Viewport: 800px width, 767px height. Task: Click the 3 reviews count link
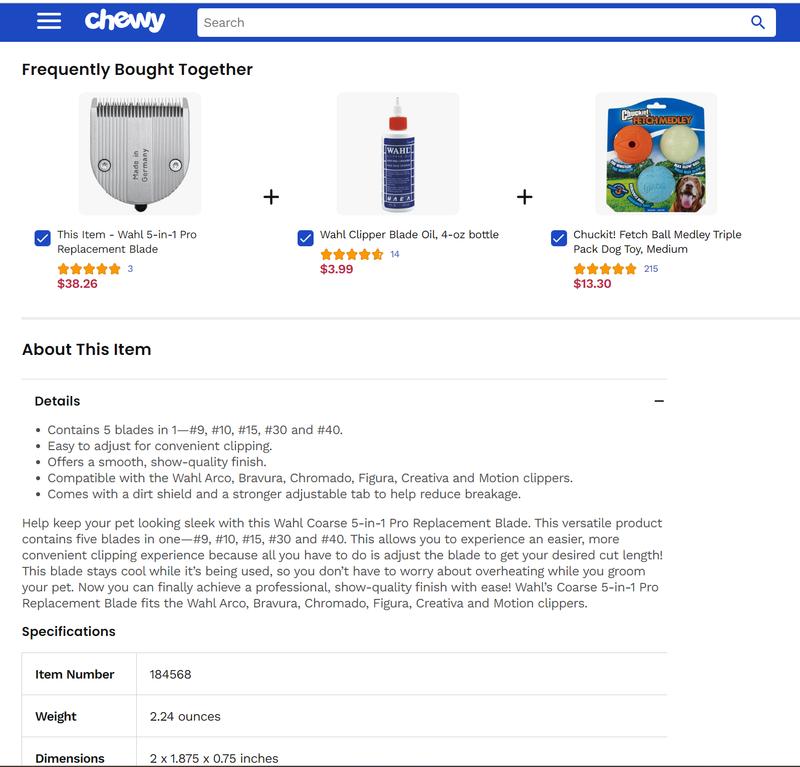(x=130, y=269)
